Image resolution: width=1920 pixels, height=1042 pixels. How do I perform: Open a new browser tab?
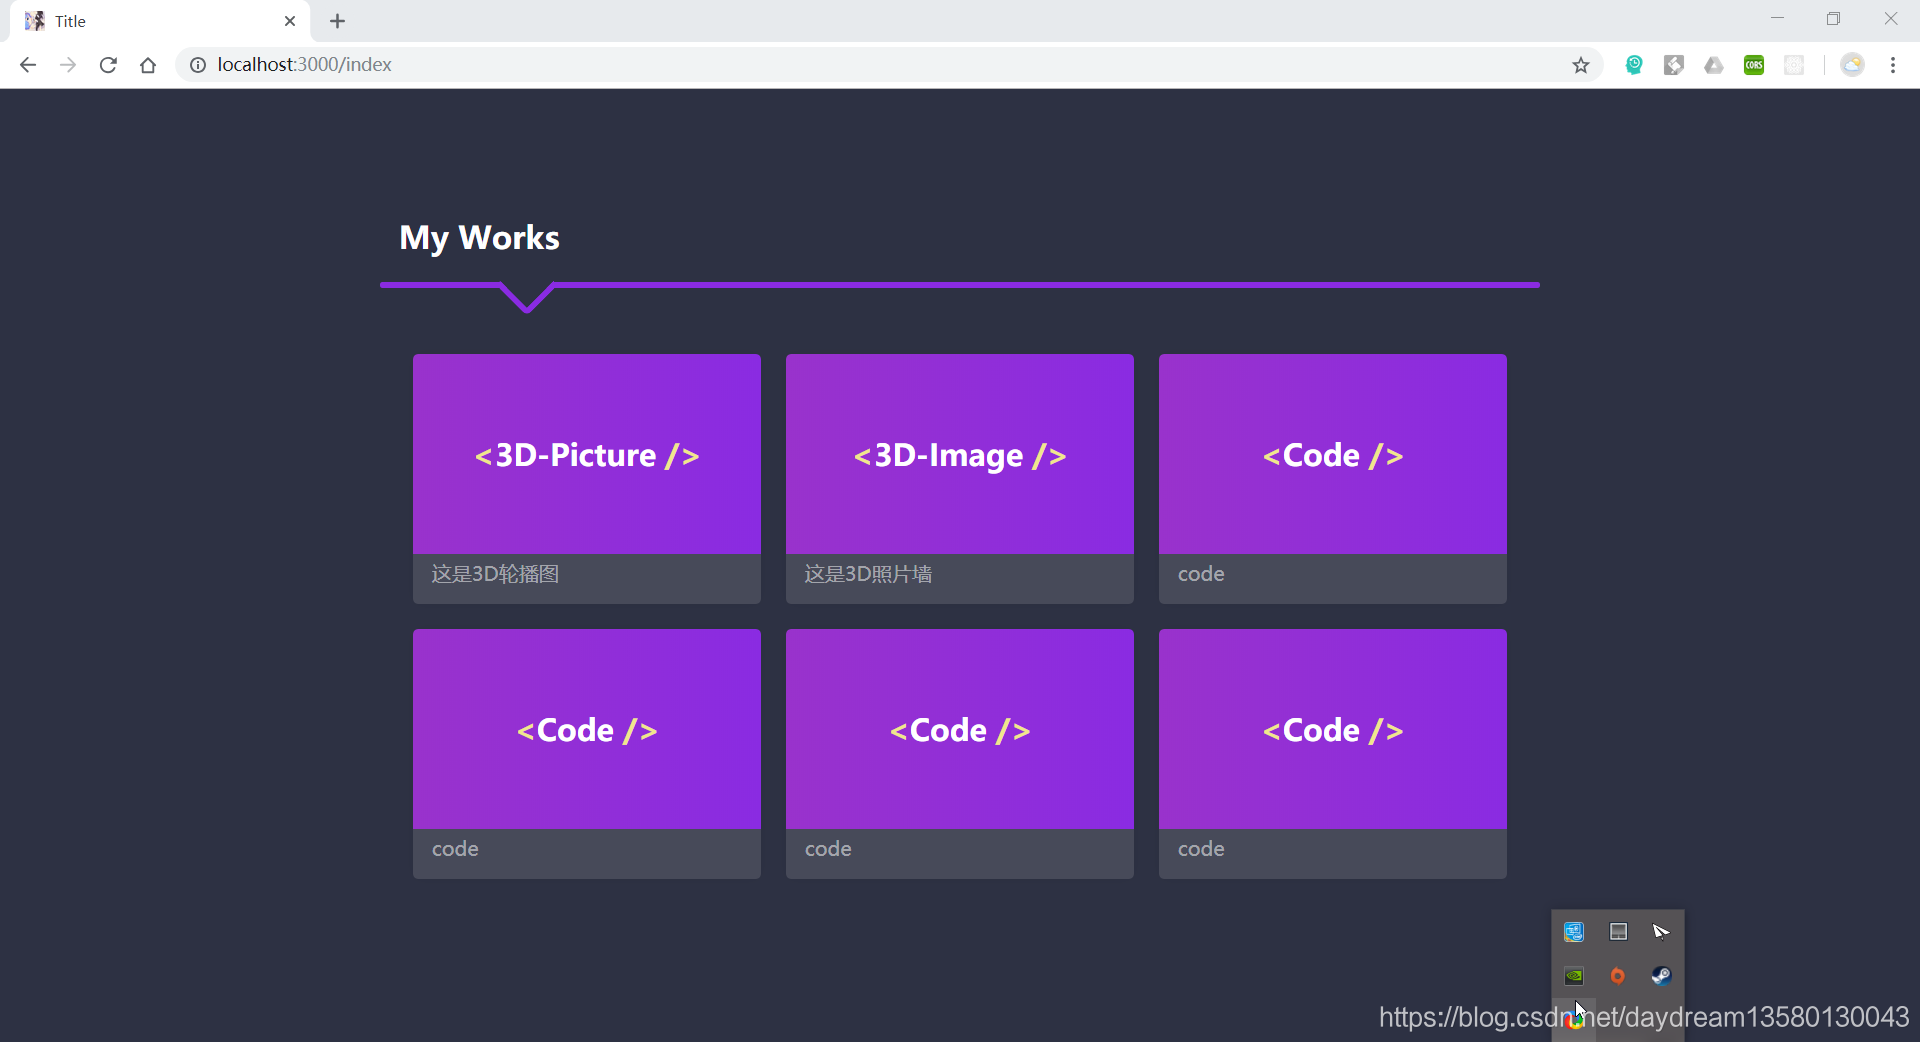[x=338, y=21]
